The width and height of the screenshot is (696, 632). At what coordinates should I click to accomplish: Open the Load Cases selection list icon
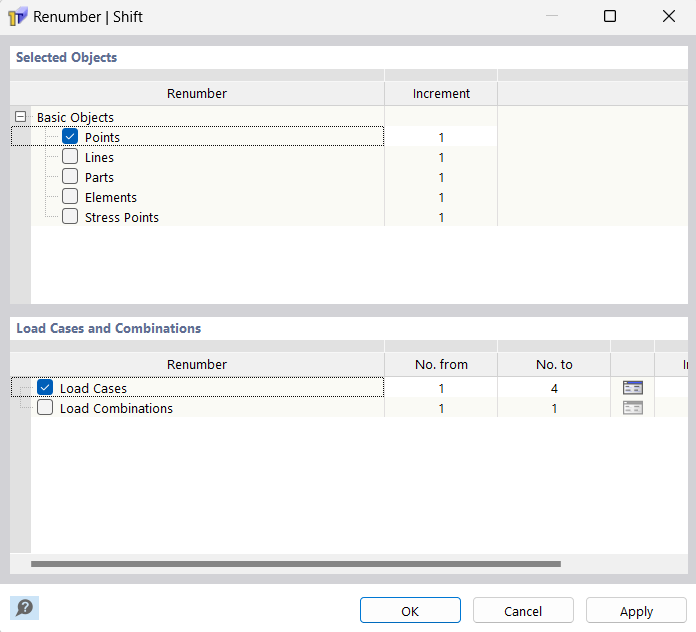[632, 388]
